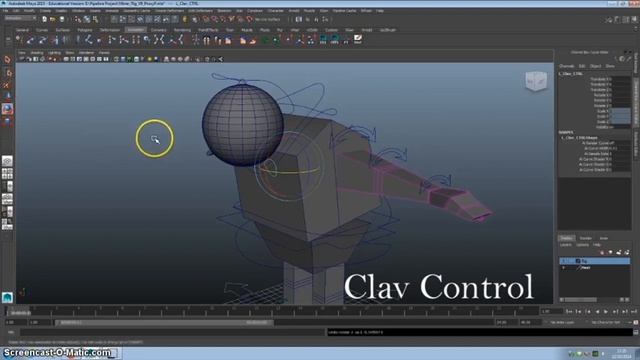Create a new empty display layer
The height and width of the screenshot is (360, 640).
pos(619,252)
